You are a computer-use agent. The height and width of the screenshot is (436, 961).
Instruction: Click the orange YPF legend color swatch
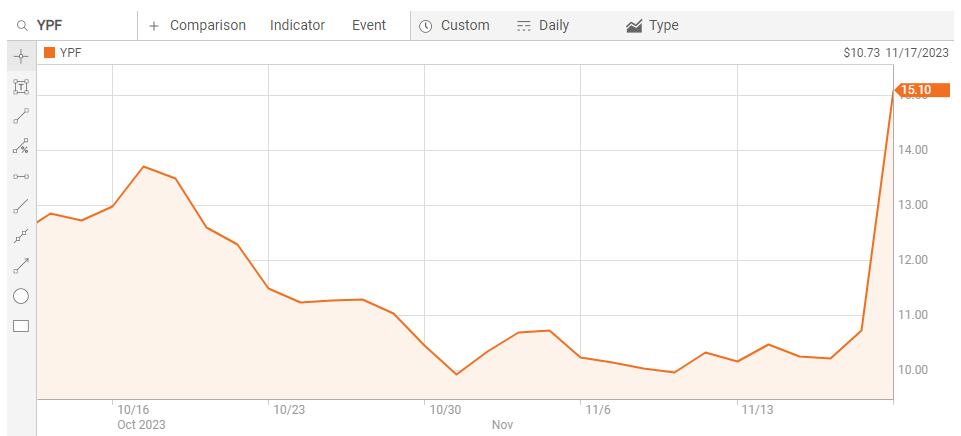[50, 53]
